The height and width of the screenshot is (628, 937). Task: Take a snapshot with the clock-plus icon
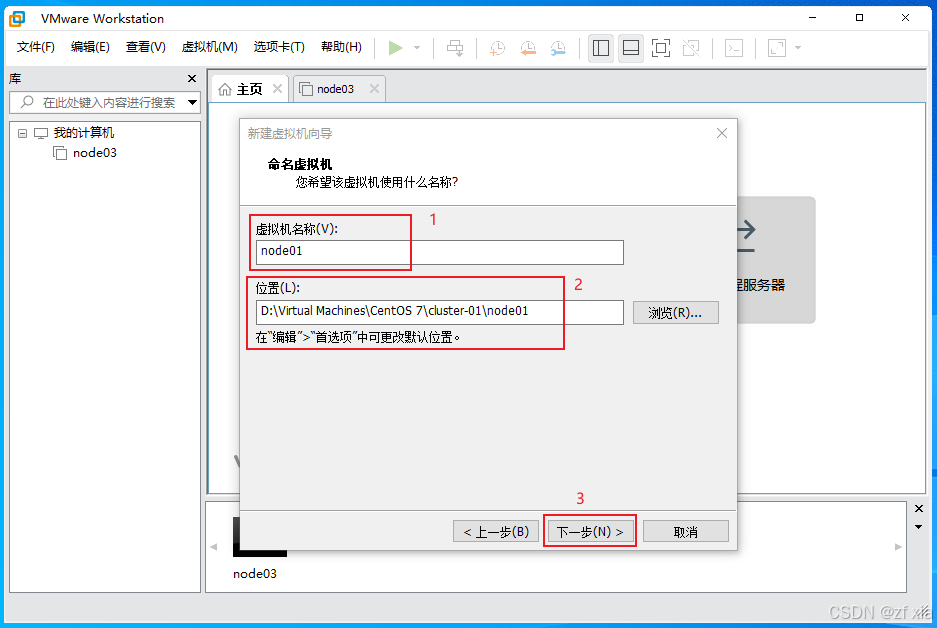[x=497, y=48]
